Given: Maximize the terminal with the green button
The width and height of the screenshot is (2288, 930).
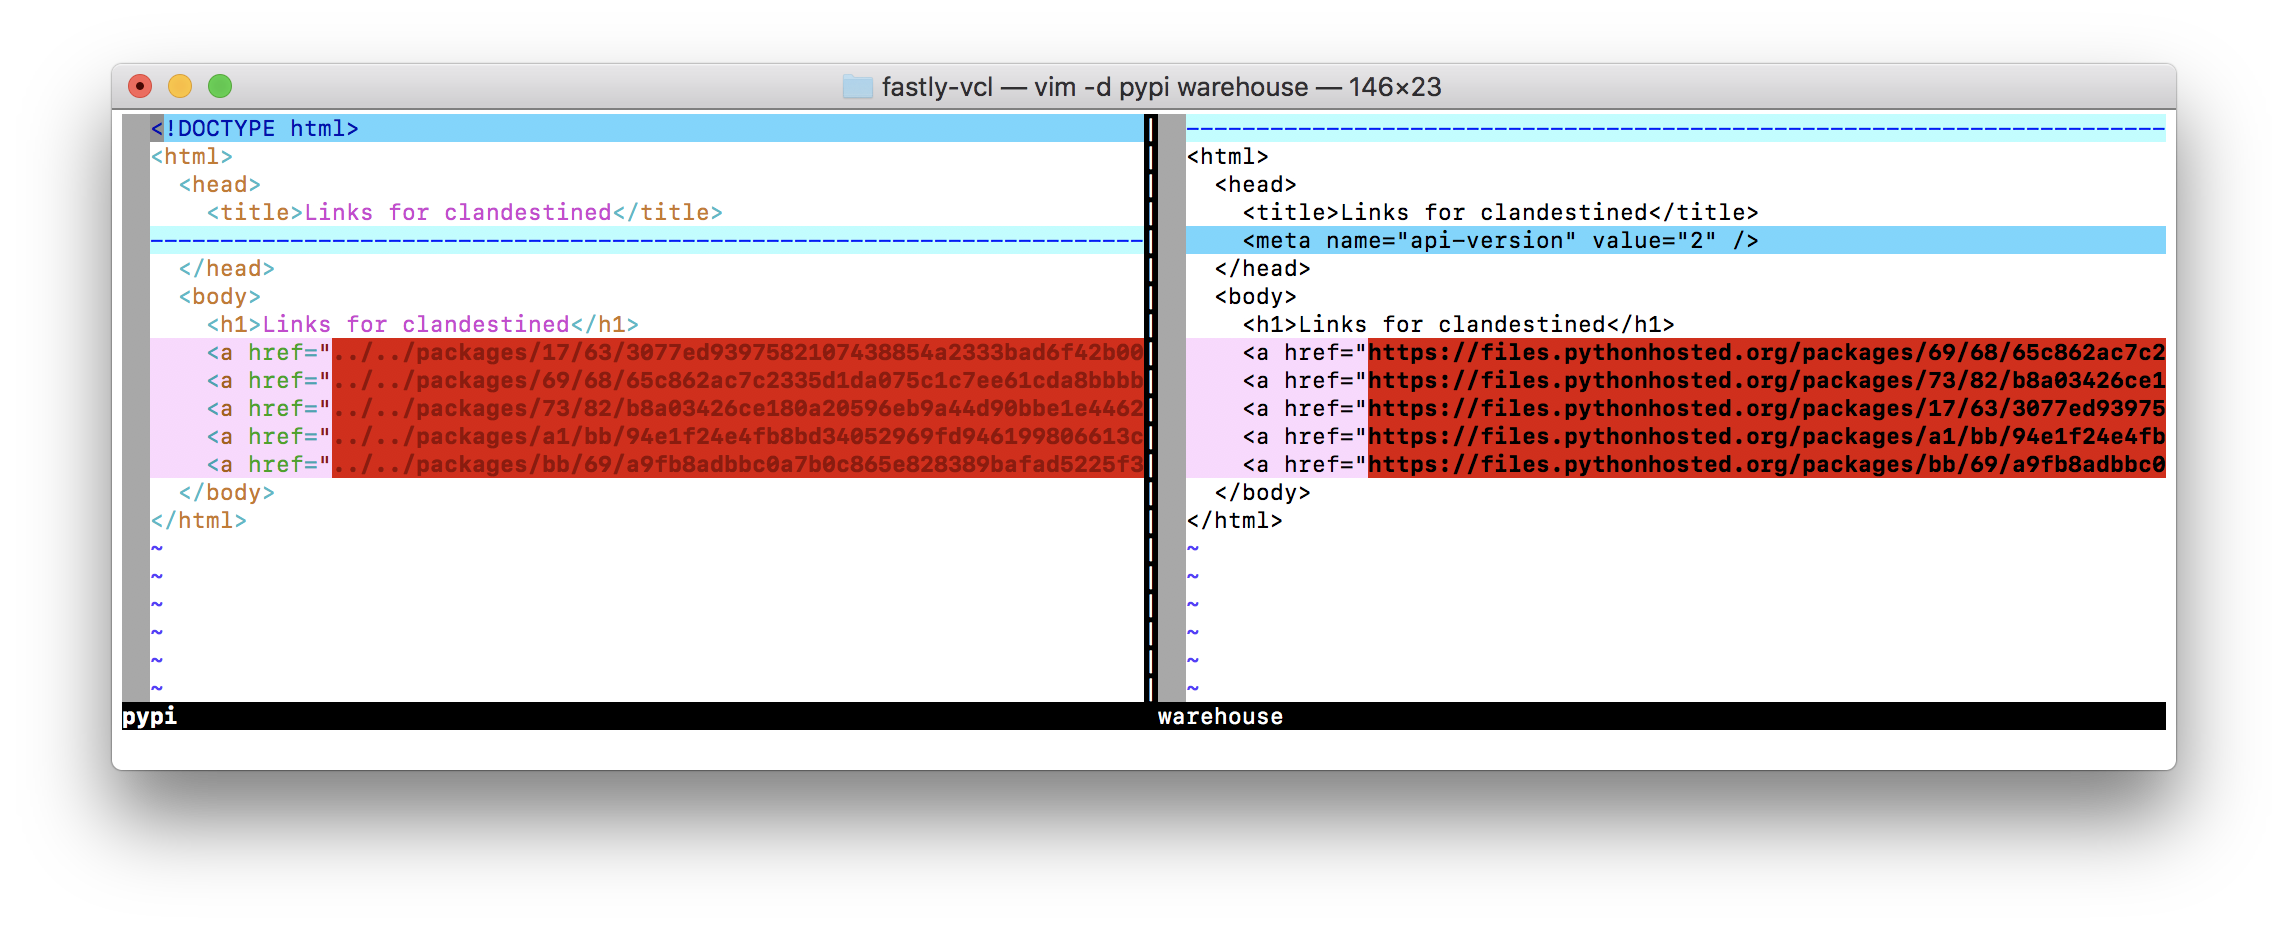Looking at the screenshot, I should (x=220, y=86).
